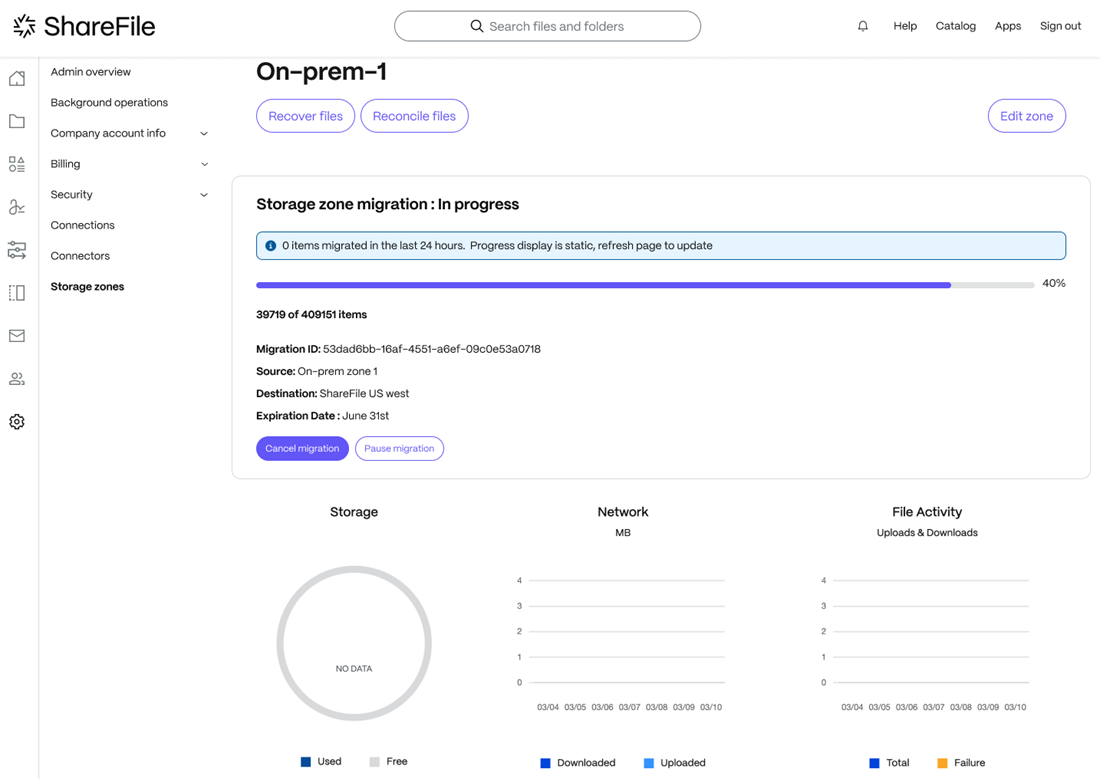
Task: Expand Company account info chevron
Action: pos(204,133)
